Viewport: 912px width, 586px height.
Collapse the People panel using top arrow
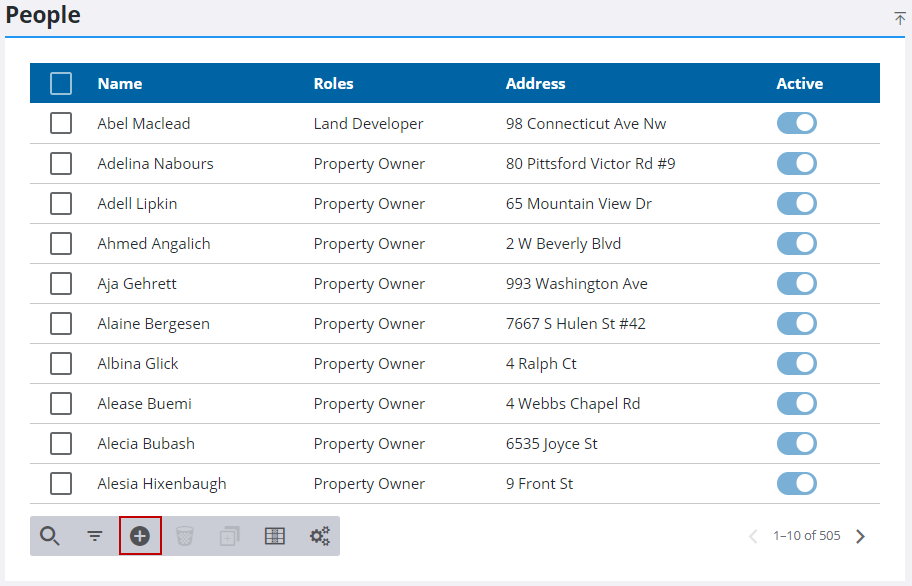900,18
